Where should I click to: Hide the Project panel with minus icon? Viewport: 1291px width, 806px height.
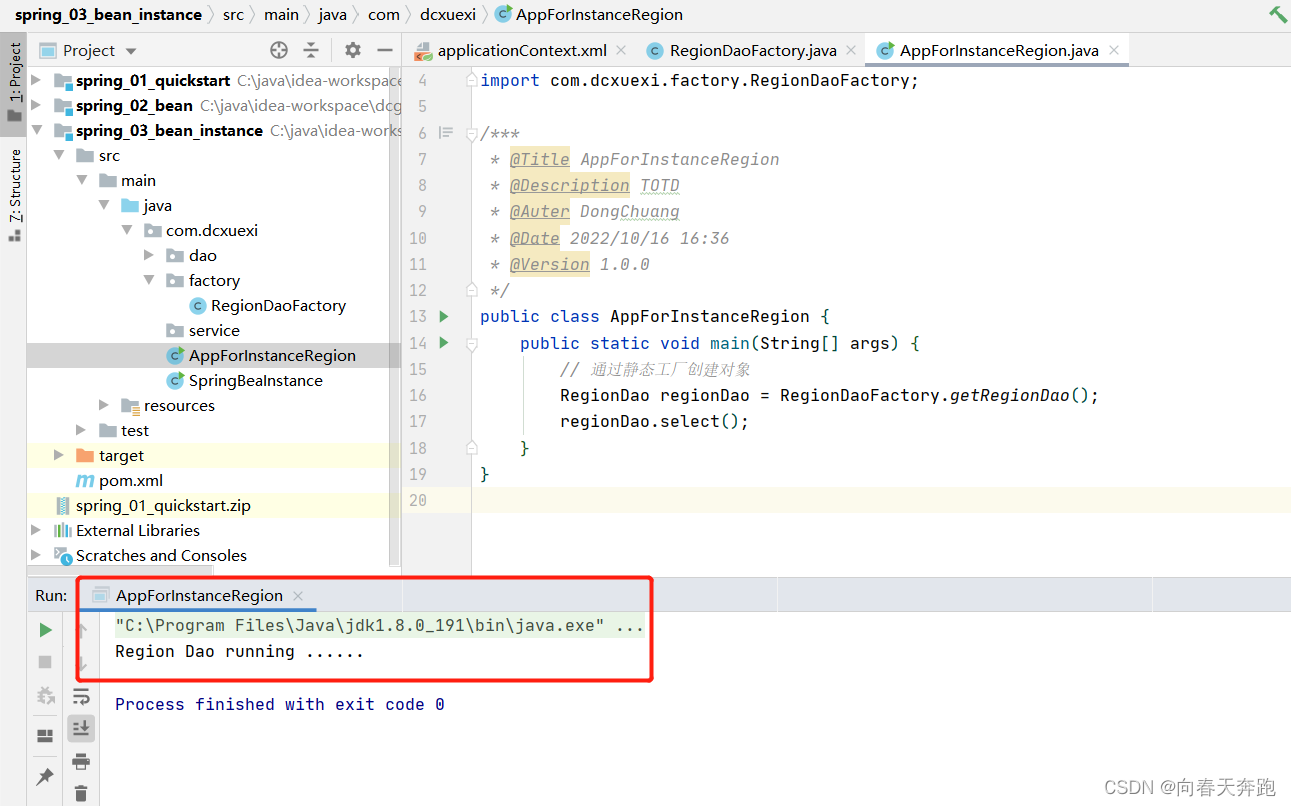(385, 50)
